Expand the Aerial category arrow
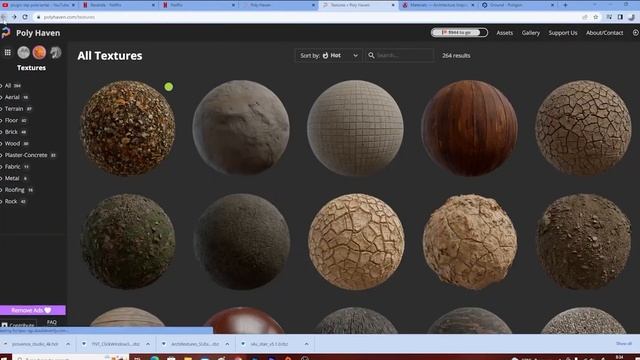The height and width of the screenshot is (360, 640). pyautogui.click(x=1, y=97)
